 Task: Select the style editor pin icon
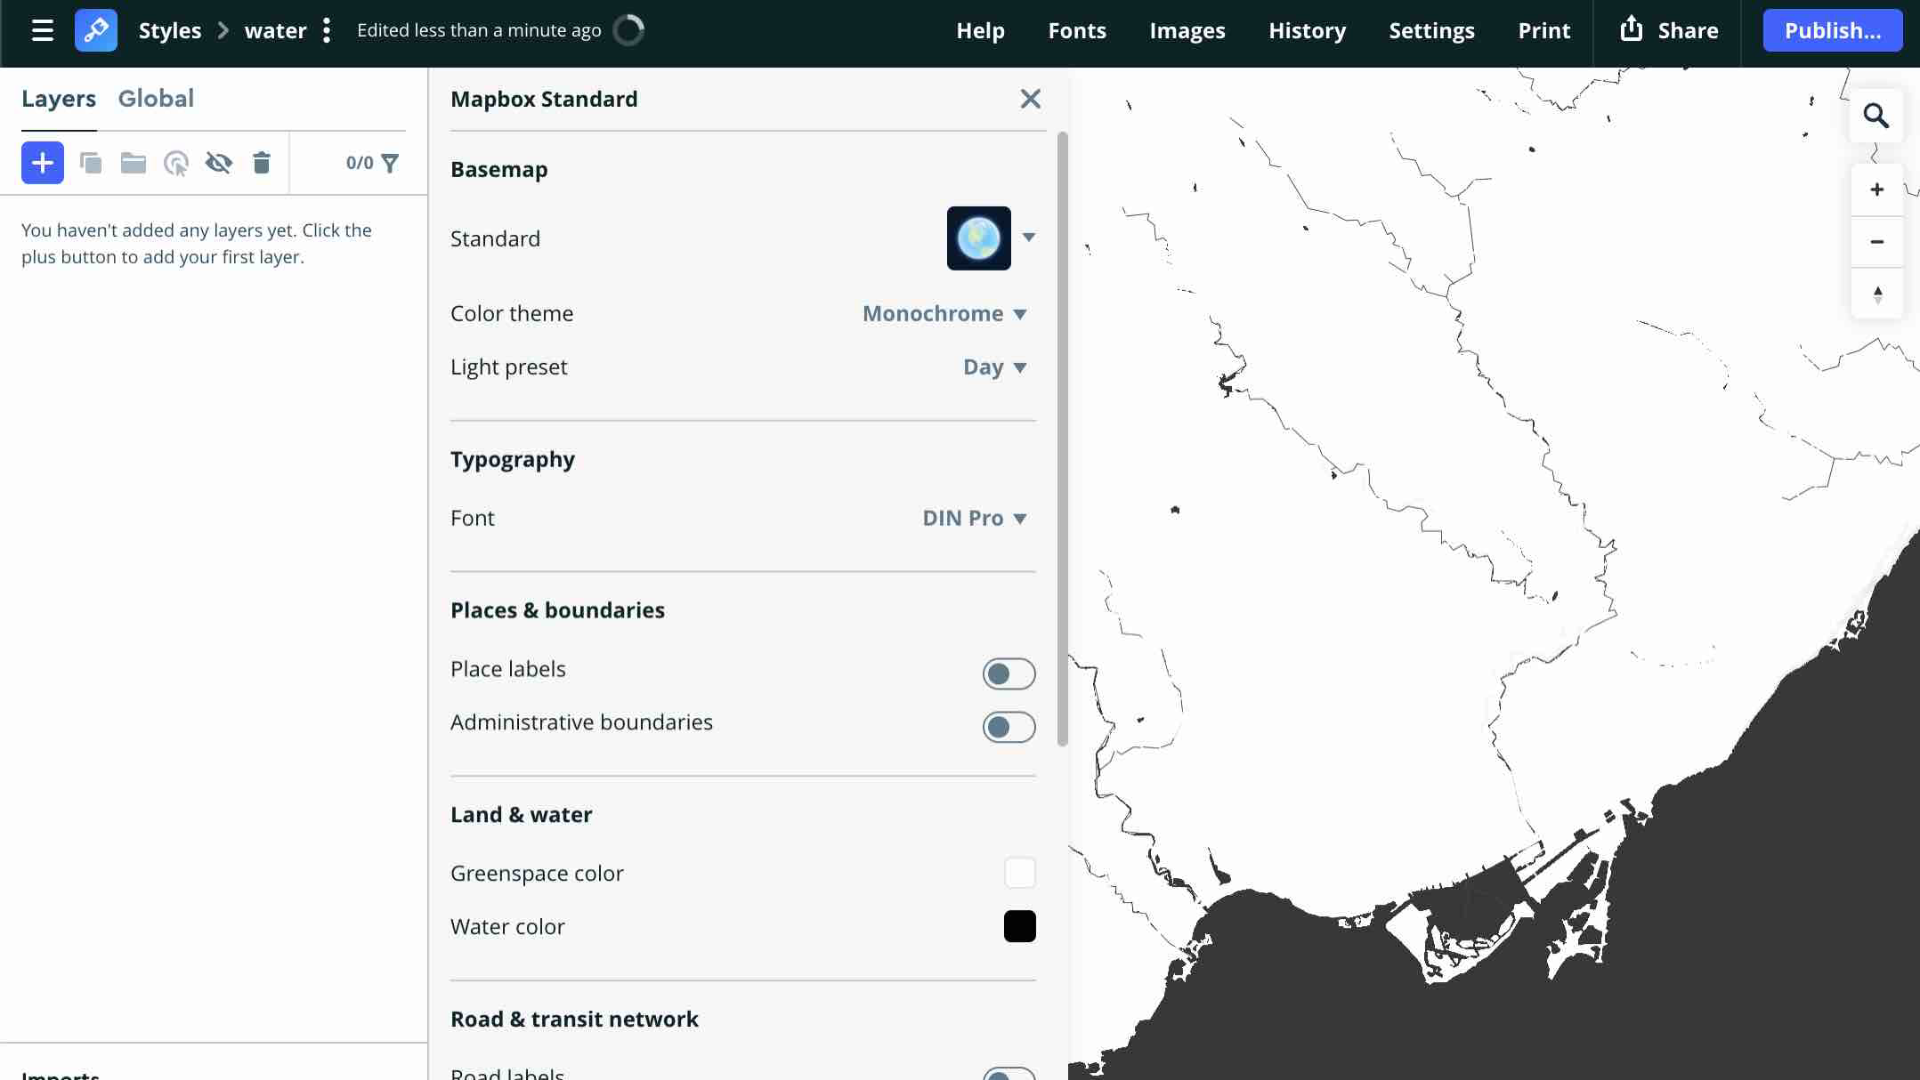[x=96, y=30]
